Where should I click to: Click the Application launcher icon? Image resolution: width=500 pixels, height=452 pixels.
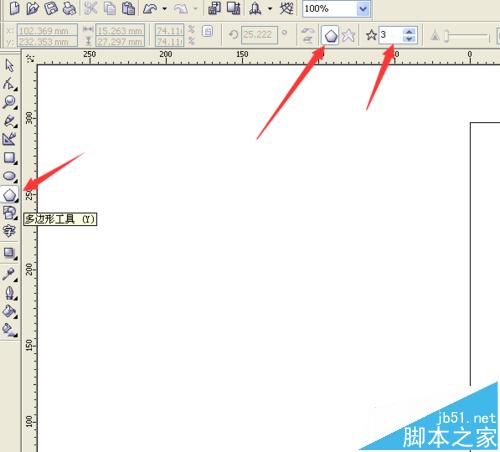click(255, 8)
